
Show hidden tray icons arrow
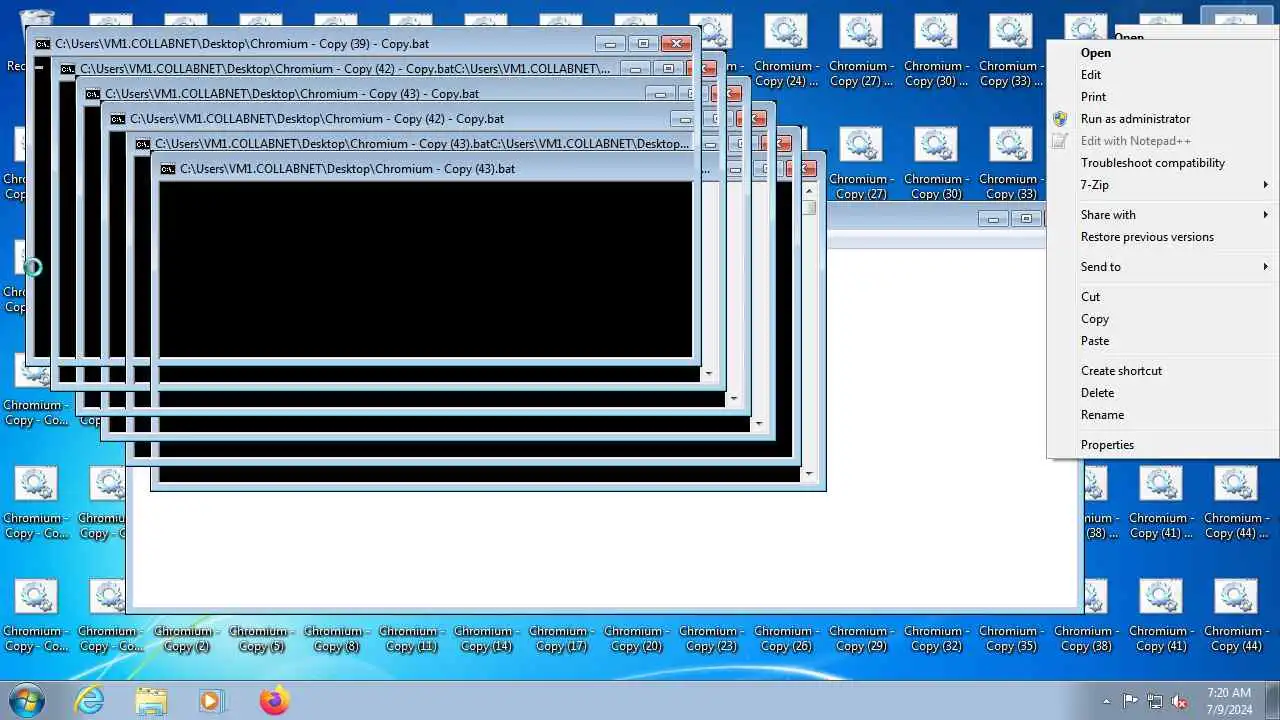tap(1105, 701)
